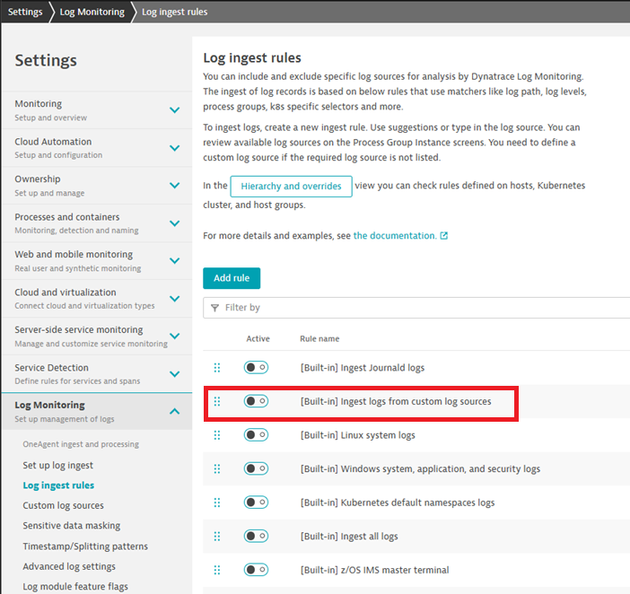The width and height of the screenshot is (630, 594).
Task: Open the Hierarchy and overrides view
Action: point(290,186)
